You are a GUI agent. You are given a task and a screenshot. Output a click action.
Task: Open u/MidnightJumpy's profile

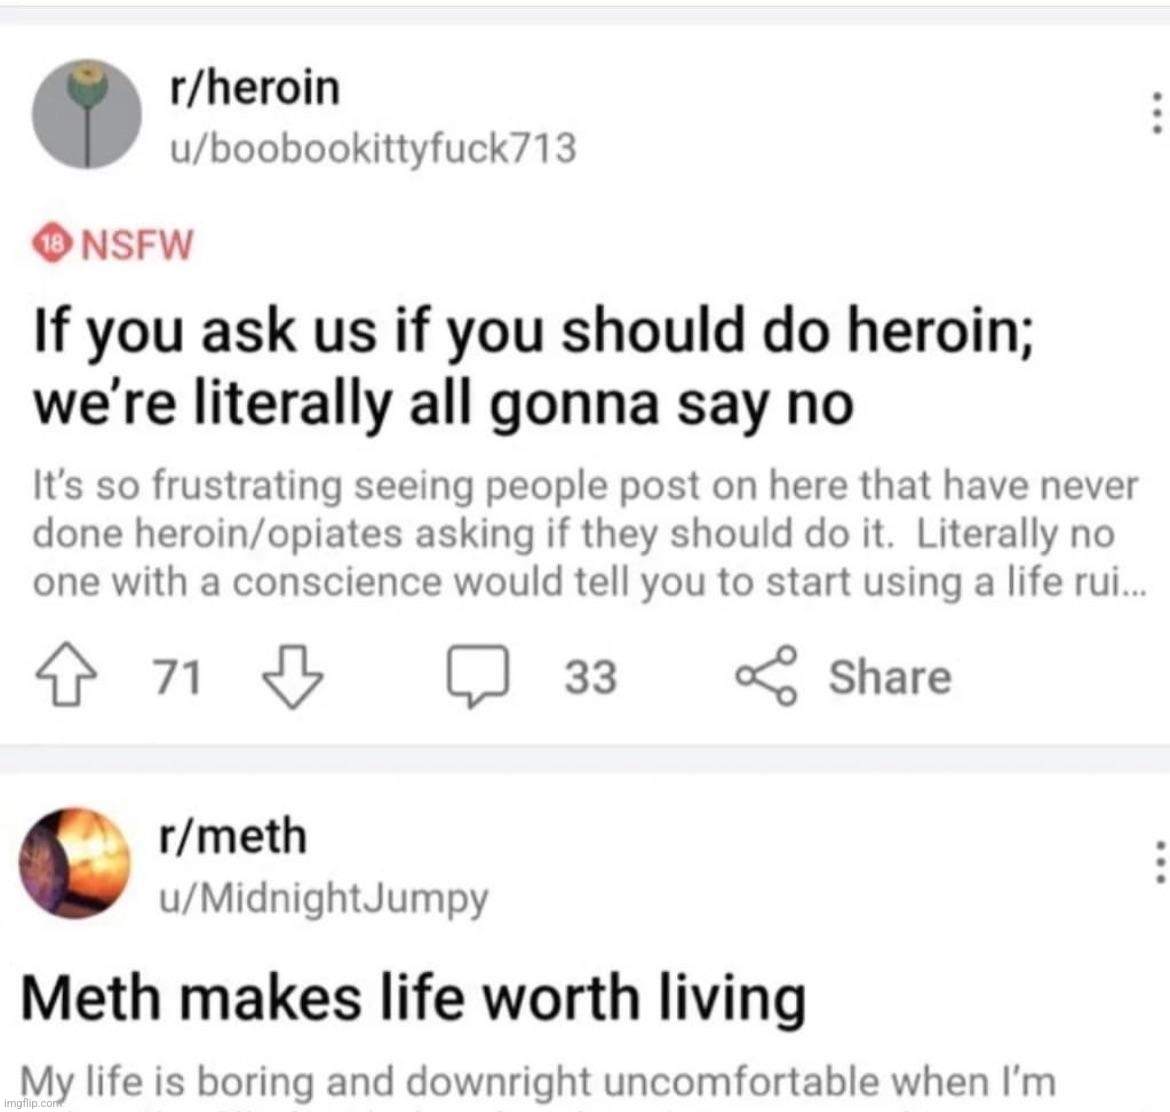pyautogui.click(x=323, y=898)
